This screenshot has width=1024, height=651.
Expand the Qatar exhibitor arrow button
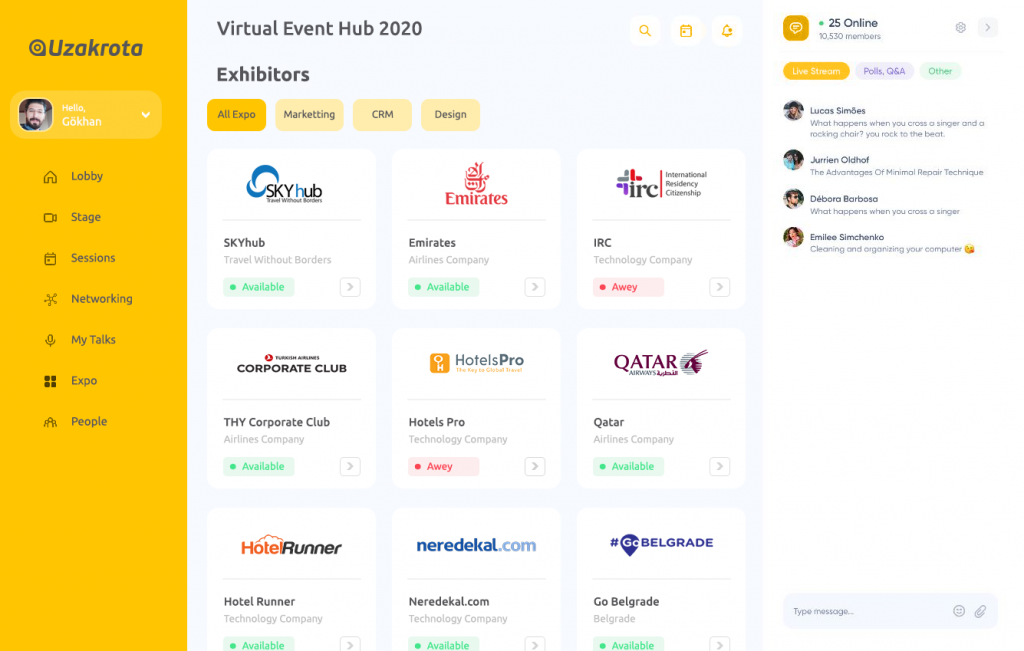pos(720,466)
